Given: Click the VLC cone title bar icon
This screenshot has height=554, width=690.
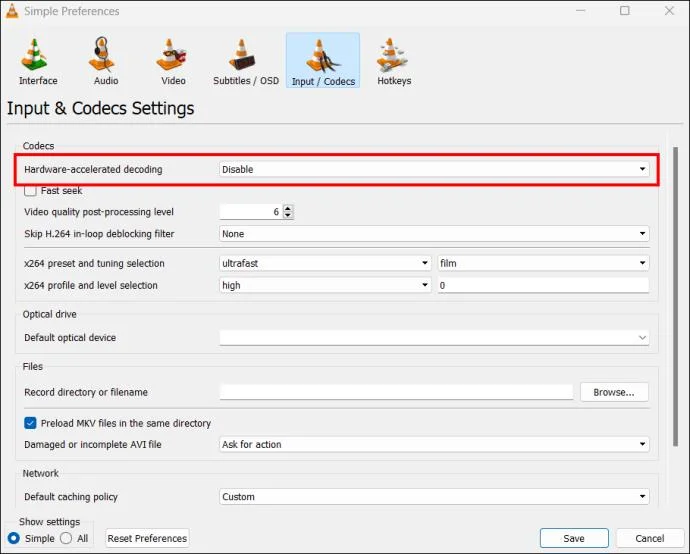Looking at the screenshot, I should point(12,11).
